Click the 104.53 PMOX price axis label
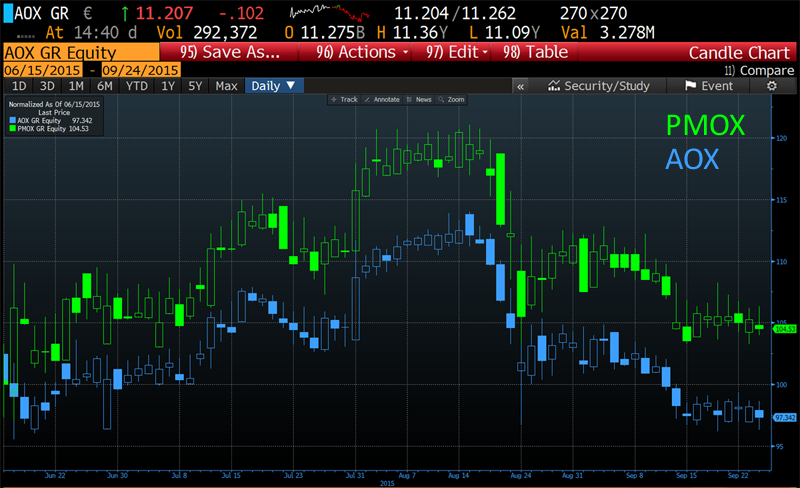Viewport: 800px width, 488px height. coord(785,329)
